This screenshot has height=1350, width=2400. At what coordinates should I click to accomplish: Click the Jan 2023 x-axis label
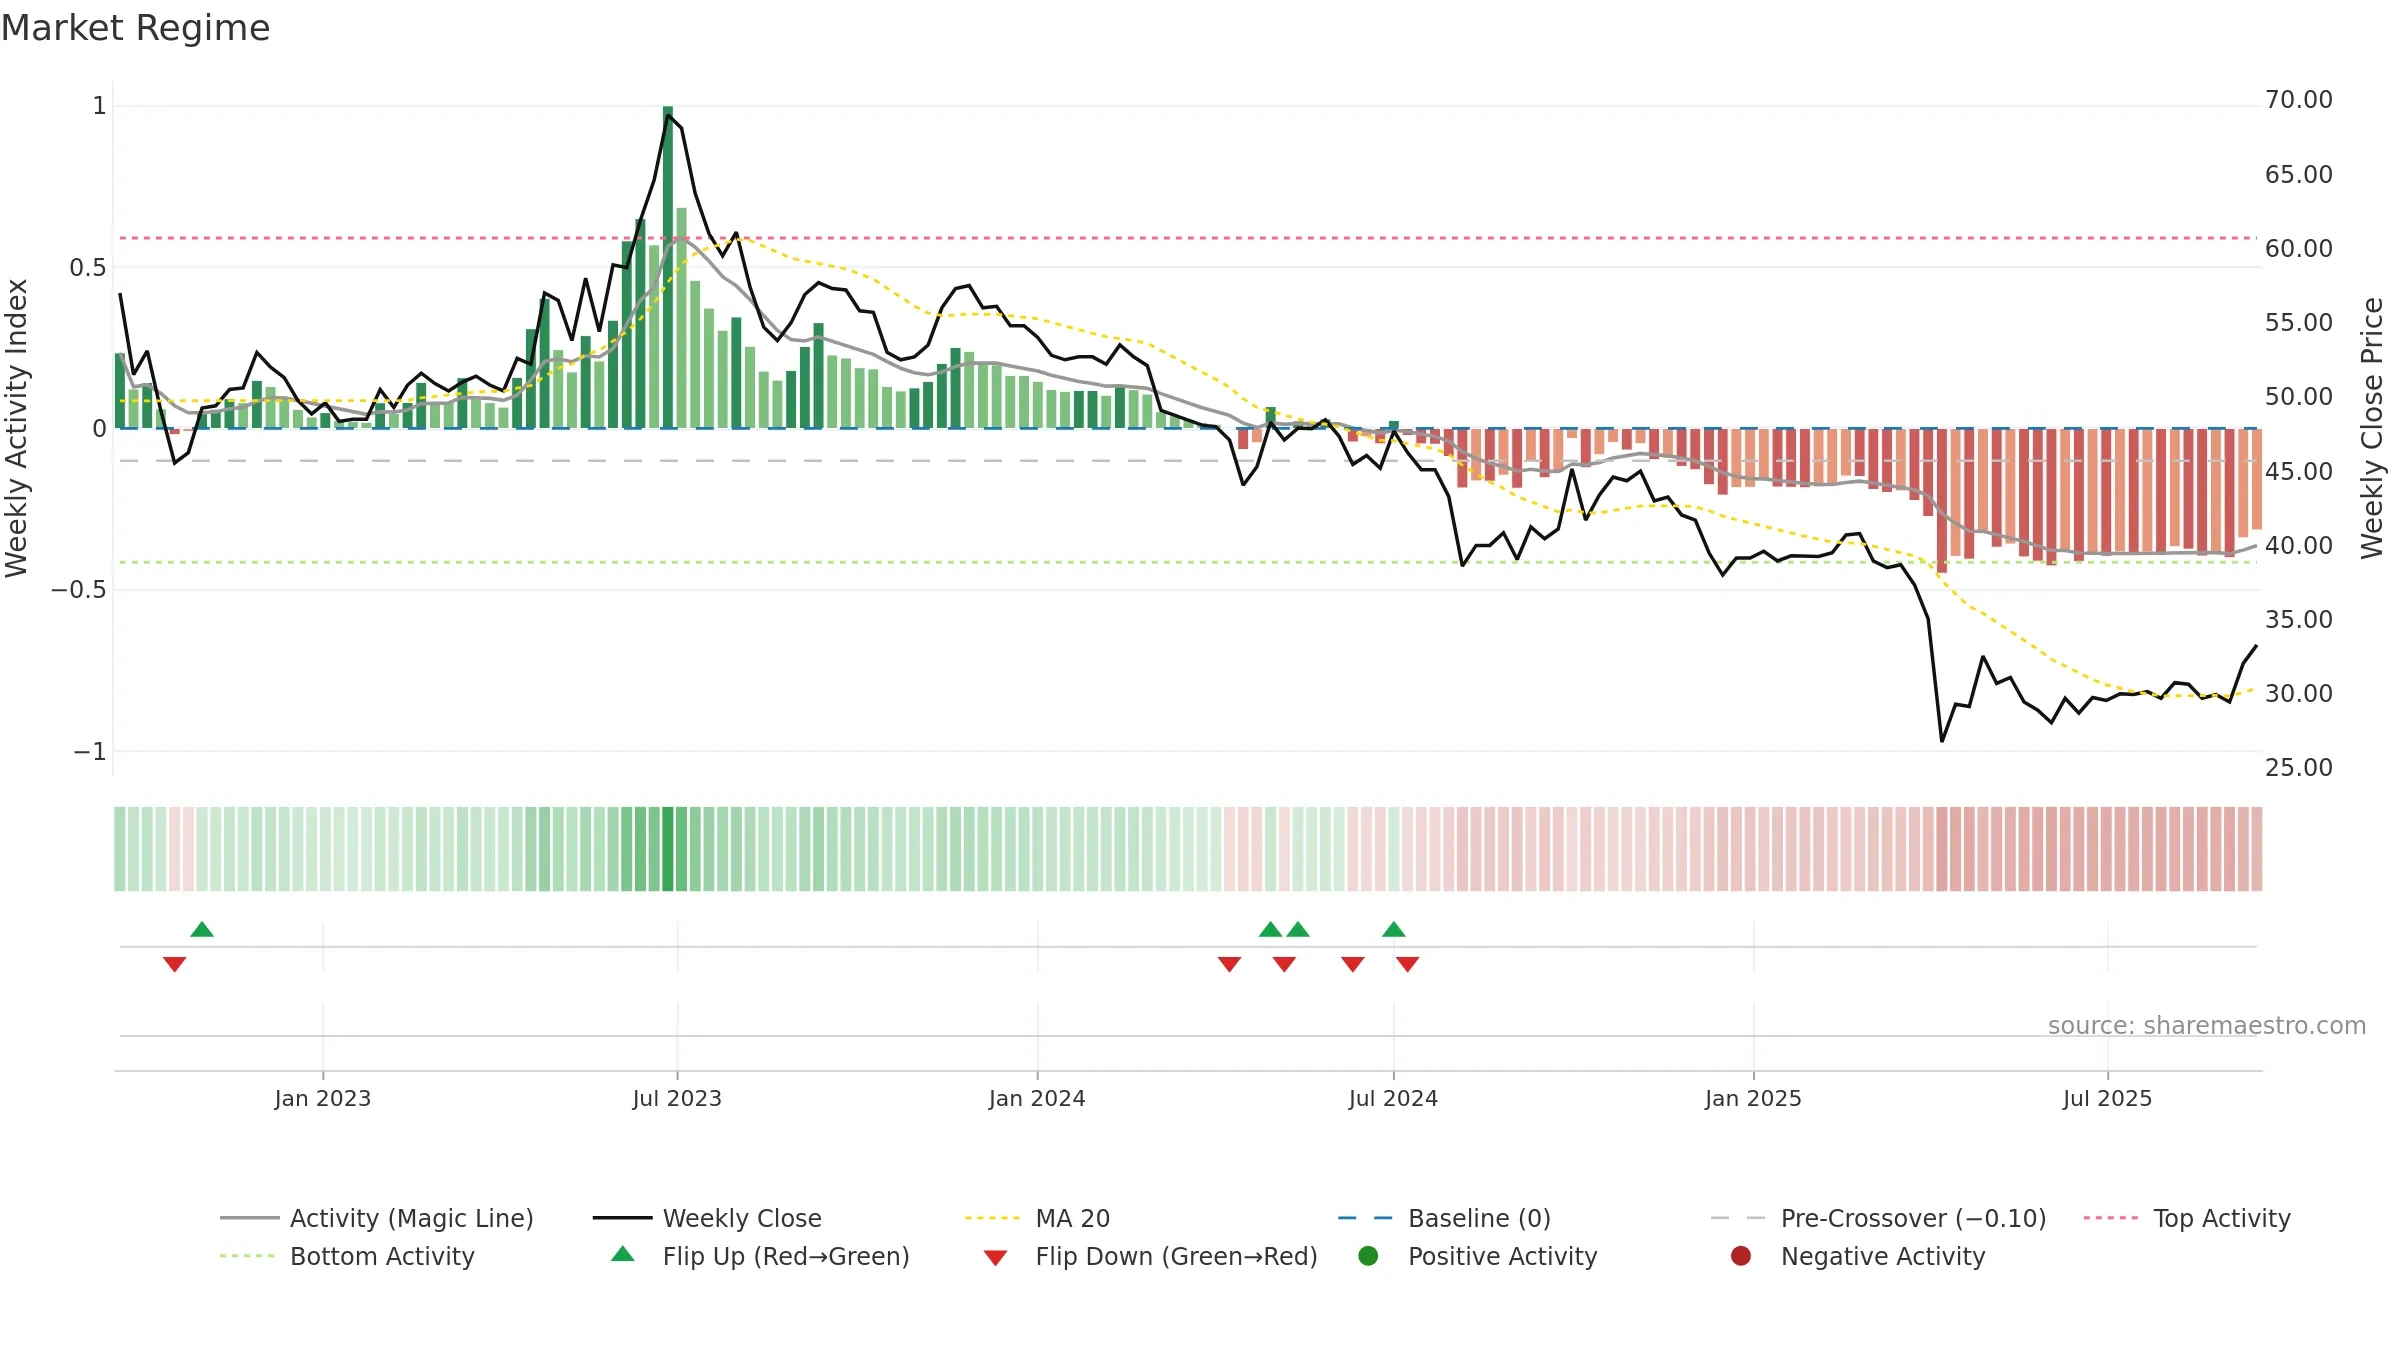tap(323, 1098)
